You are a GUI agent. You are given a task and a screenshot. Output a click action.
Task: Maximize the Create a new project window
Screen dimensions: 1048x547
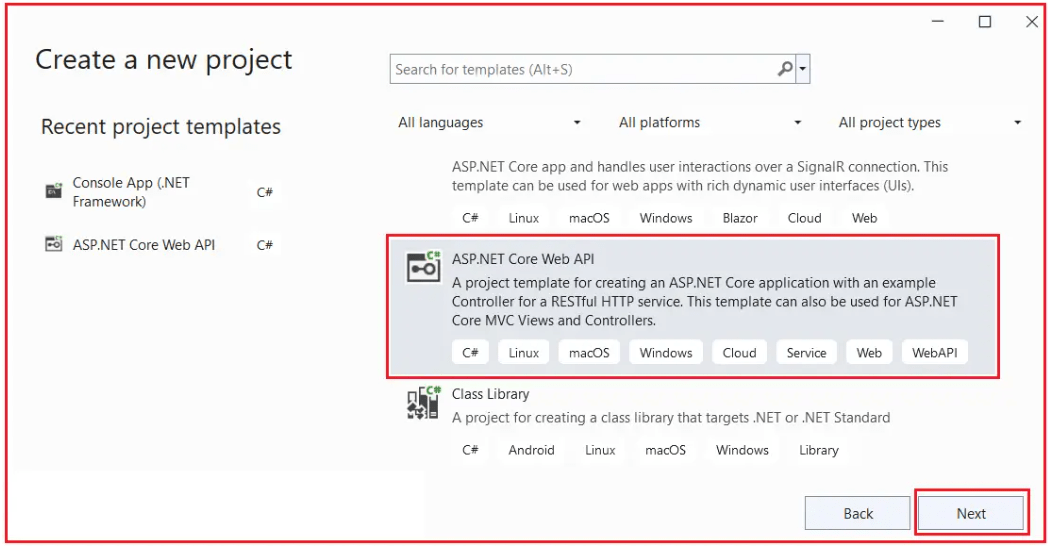tap(985, 21)
